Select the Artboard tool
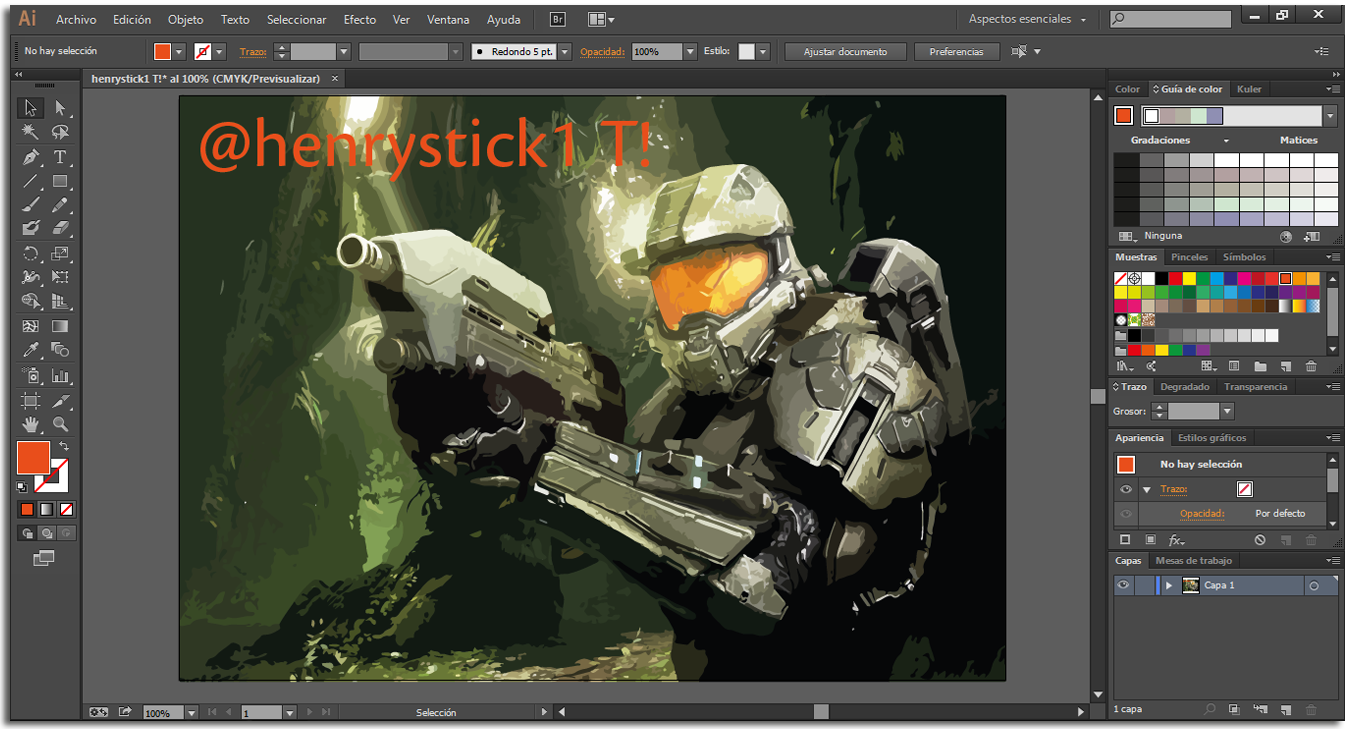 click(x=31, y=401)
